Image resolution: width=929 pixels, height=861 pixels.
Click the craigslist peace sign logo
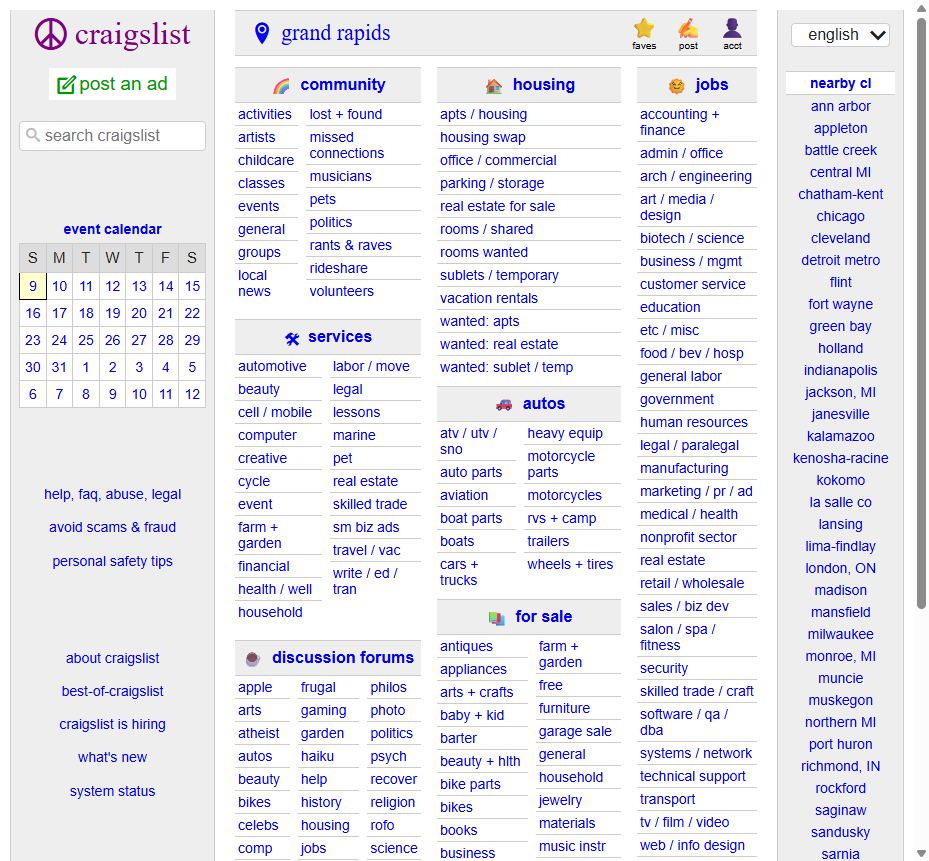pyautogui.click(x=51, y=34)
